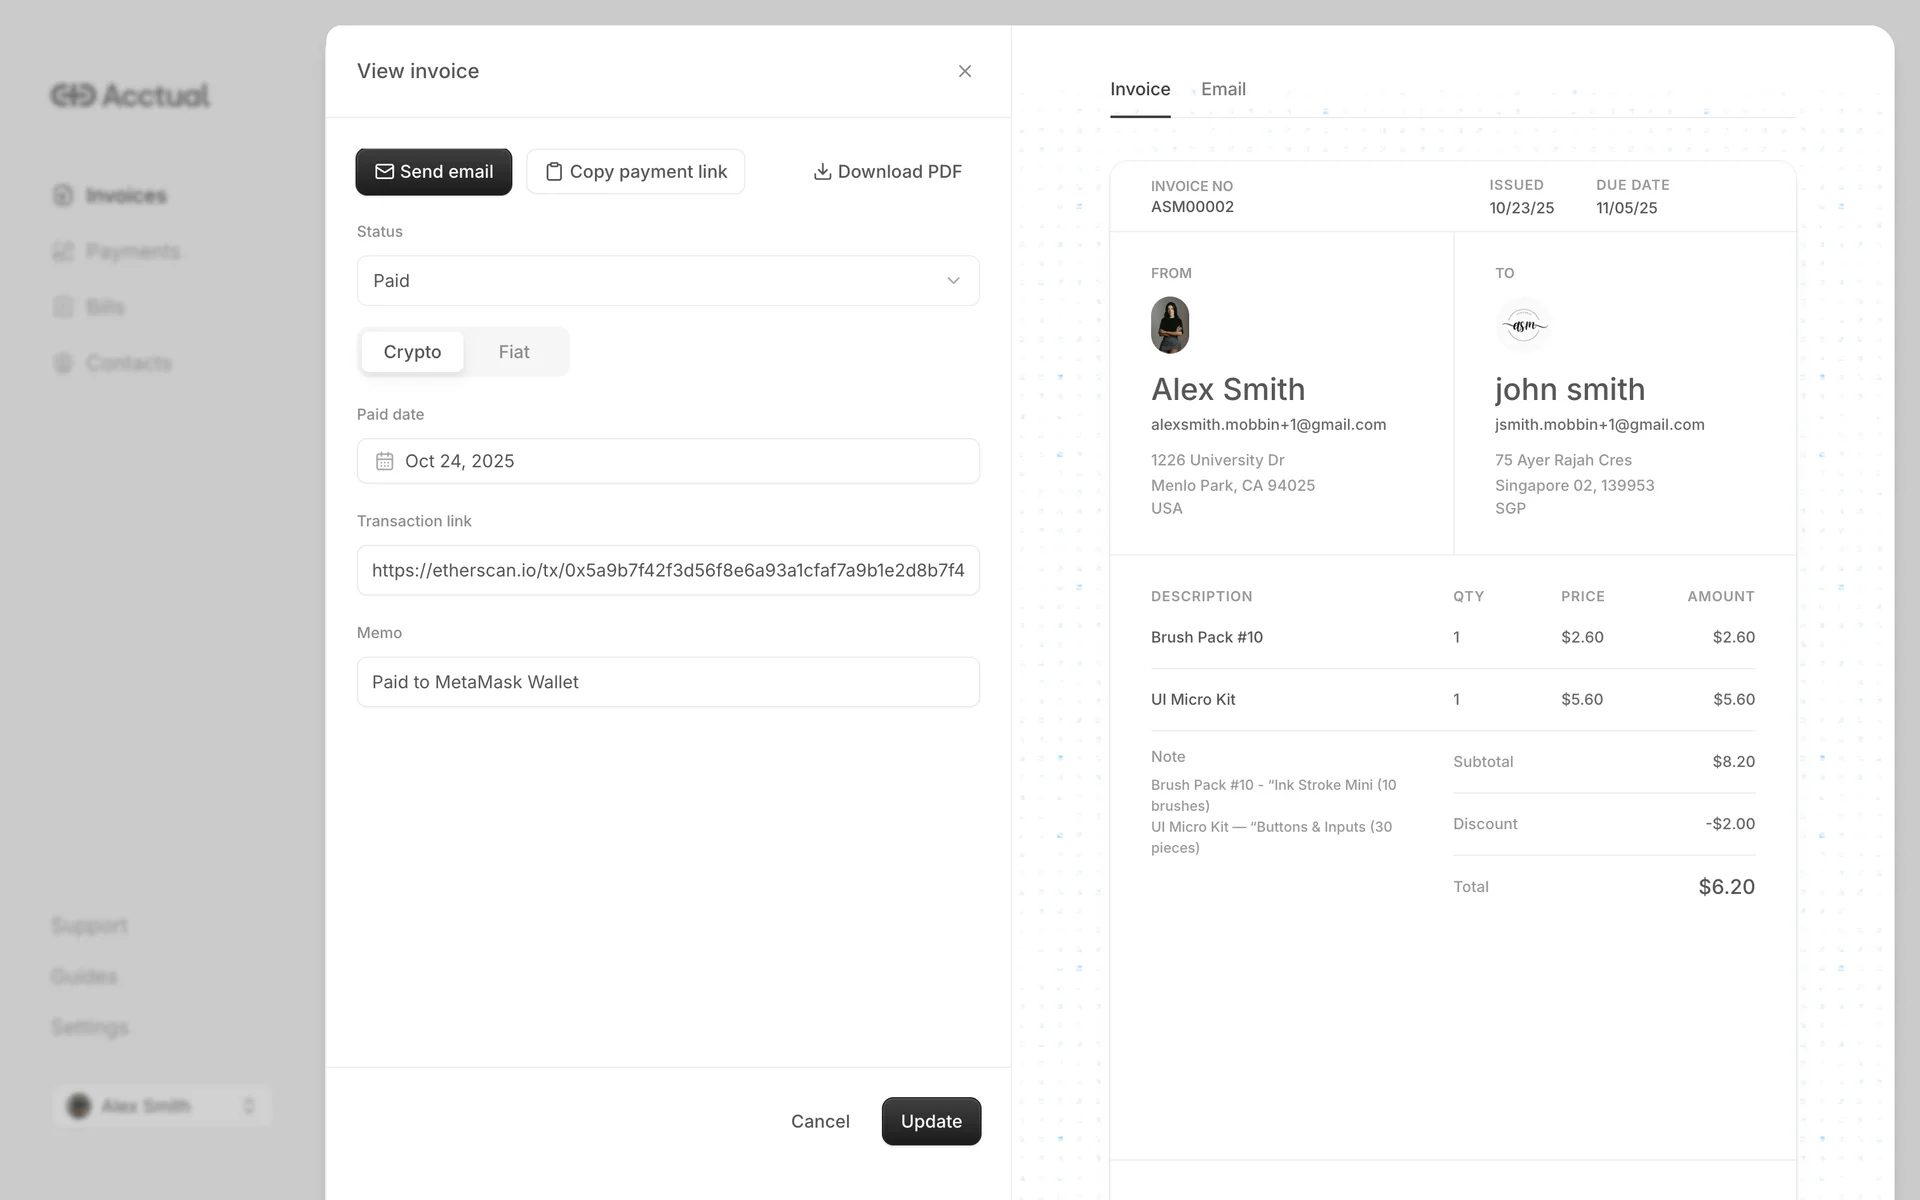Click the Invoices icon in the sidebar

pyautogui.click(x=63, y=195)
